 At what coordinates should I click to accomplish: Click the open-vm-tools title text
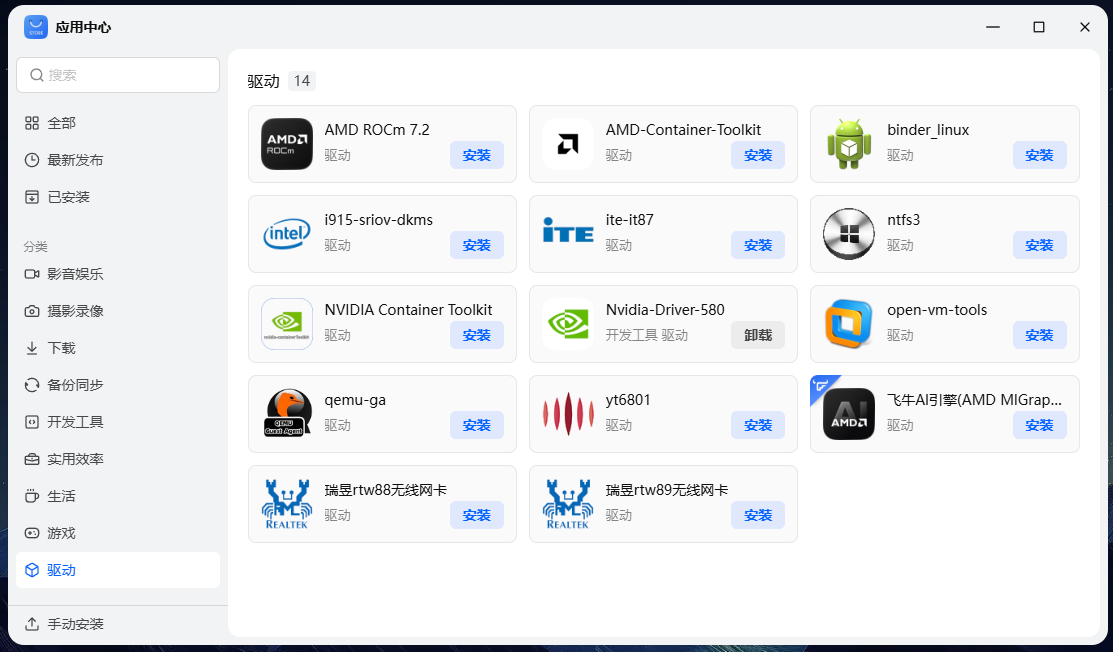[937, 310]
